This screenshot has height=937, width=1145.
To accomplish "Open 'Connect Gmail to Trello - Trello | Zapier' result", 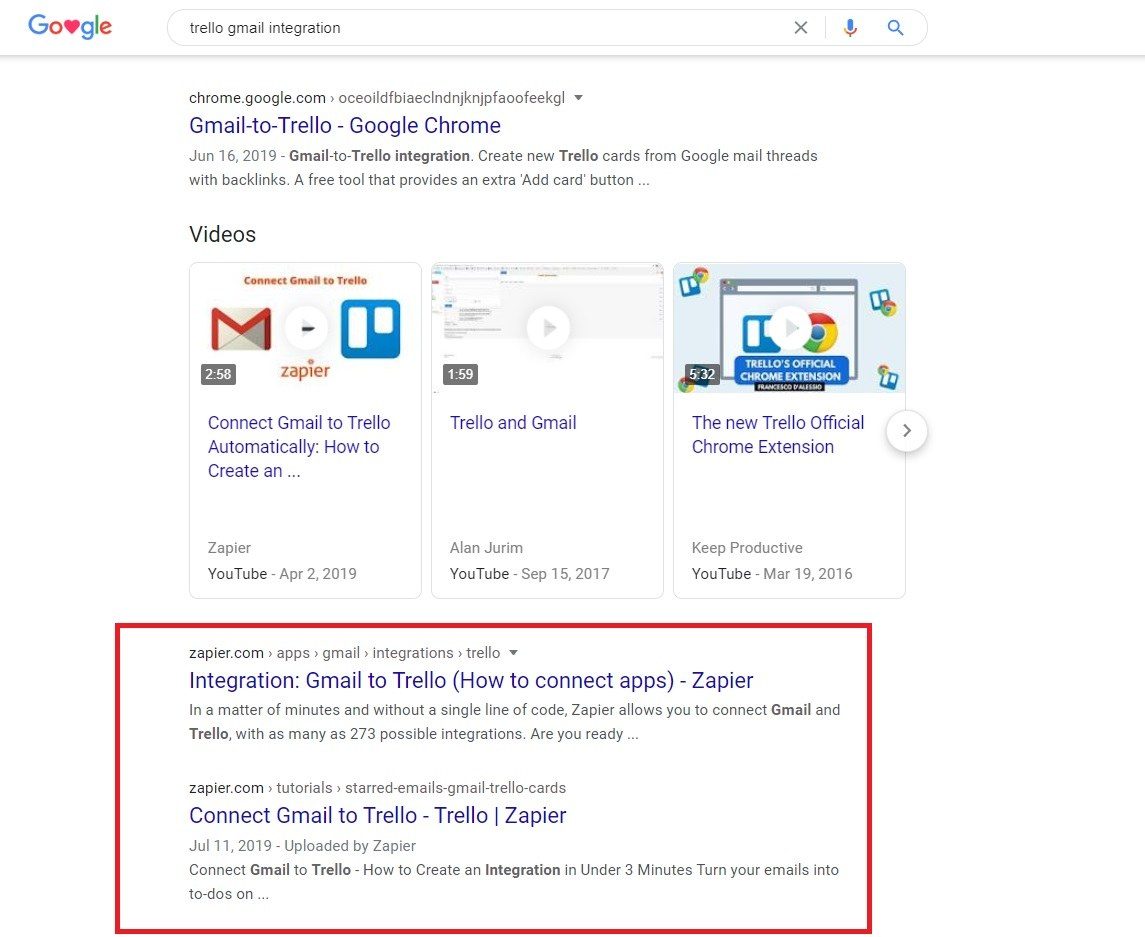I will (378, 816).
